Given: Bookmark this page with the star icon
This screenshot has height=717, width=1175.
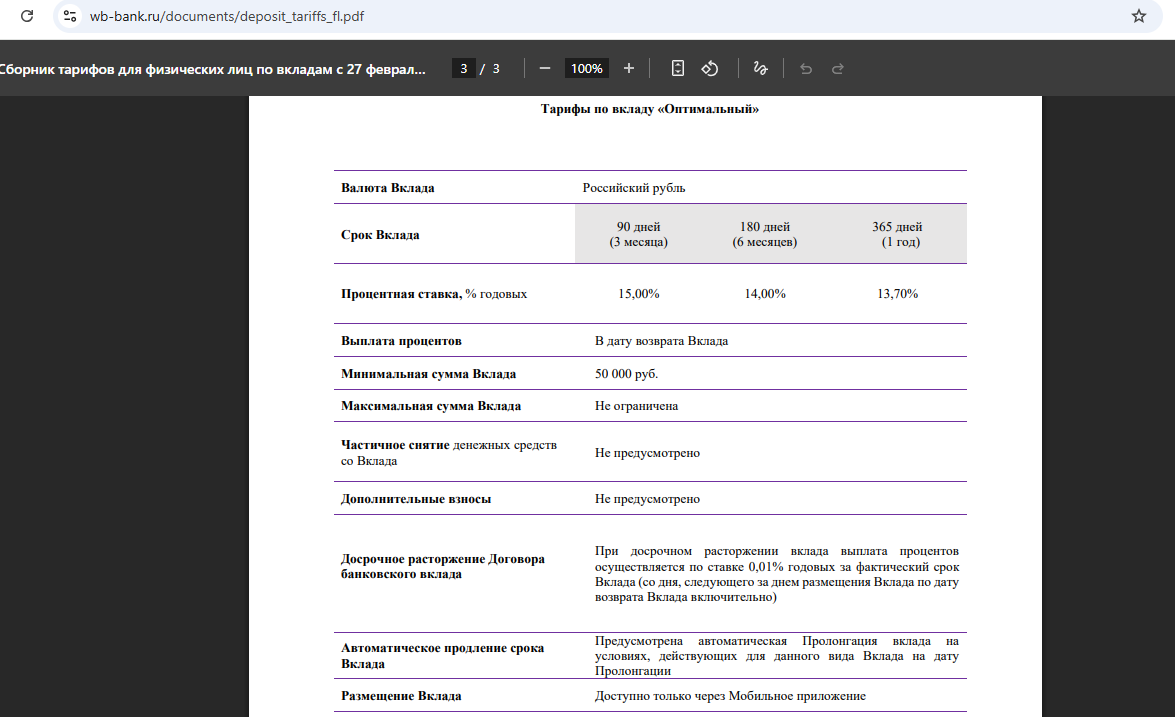Looking at the screenshot, I should coord(1138,16).
